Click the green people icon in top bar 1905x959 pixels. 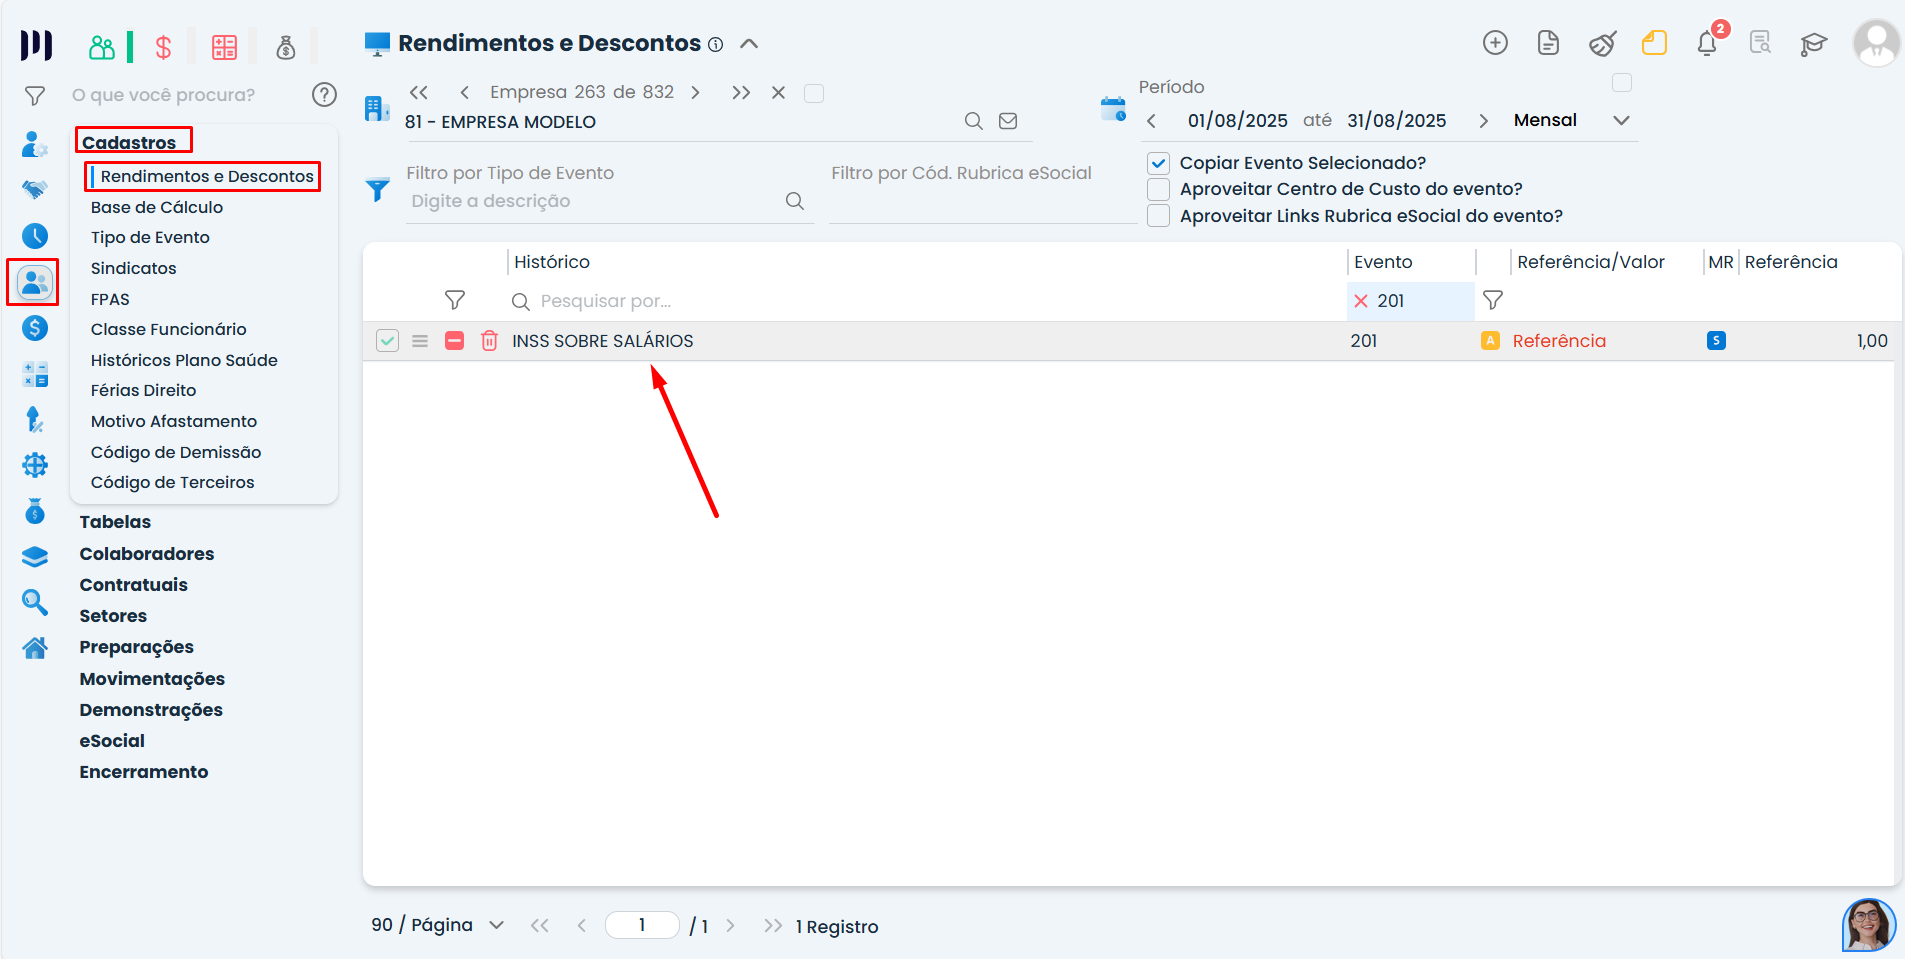pyautogui.click(x=102, y=47)
